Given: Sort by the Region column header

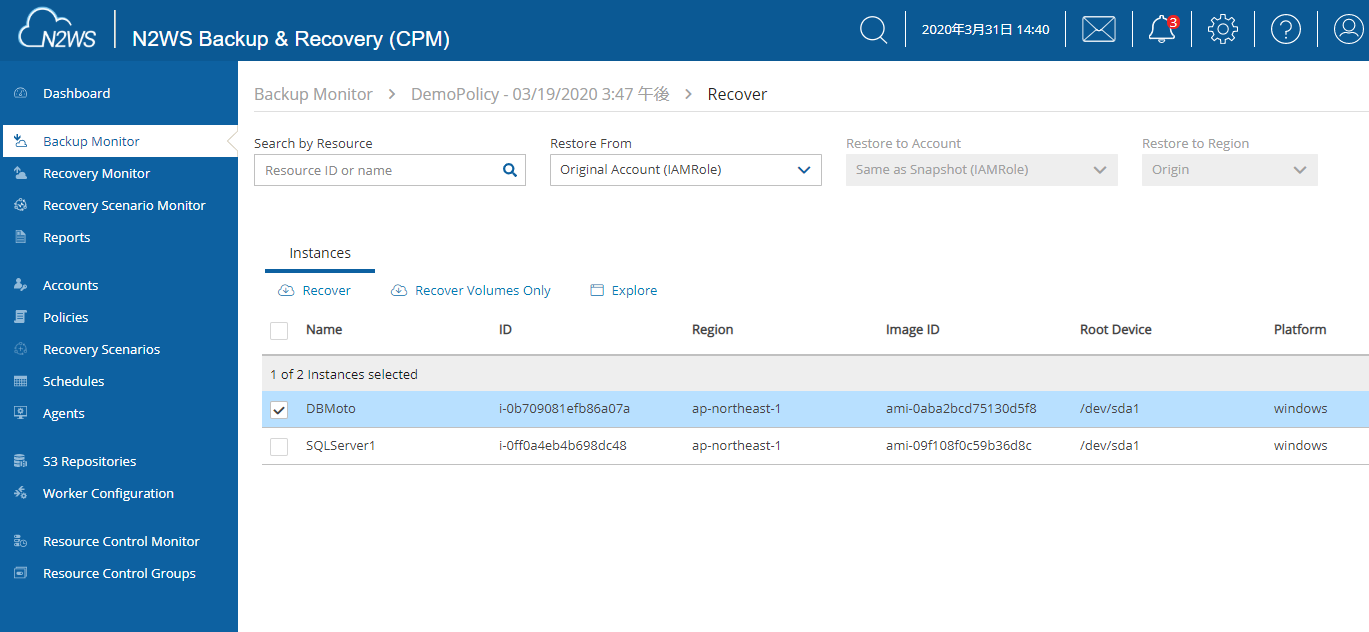Looking at the screenshot, I should click(x=712, y=329).
